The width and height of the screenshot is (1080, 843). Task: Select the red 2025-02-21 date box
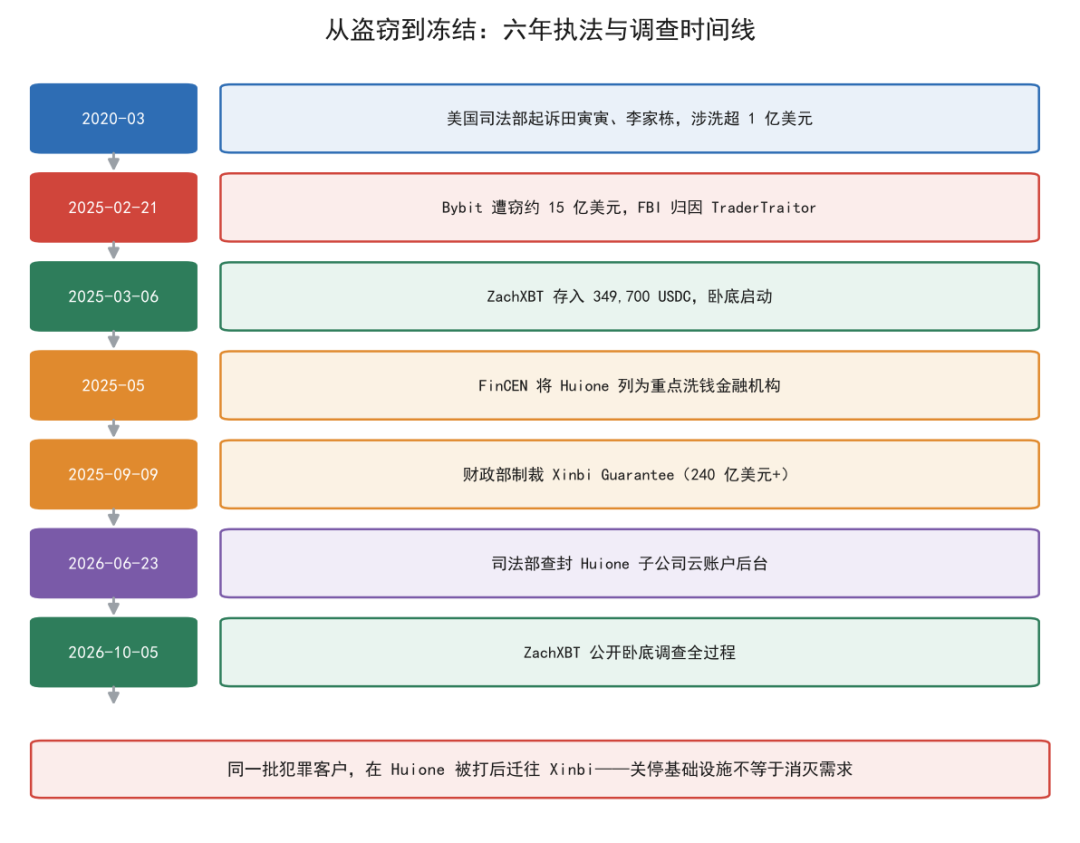point(114,207)
